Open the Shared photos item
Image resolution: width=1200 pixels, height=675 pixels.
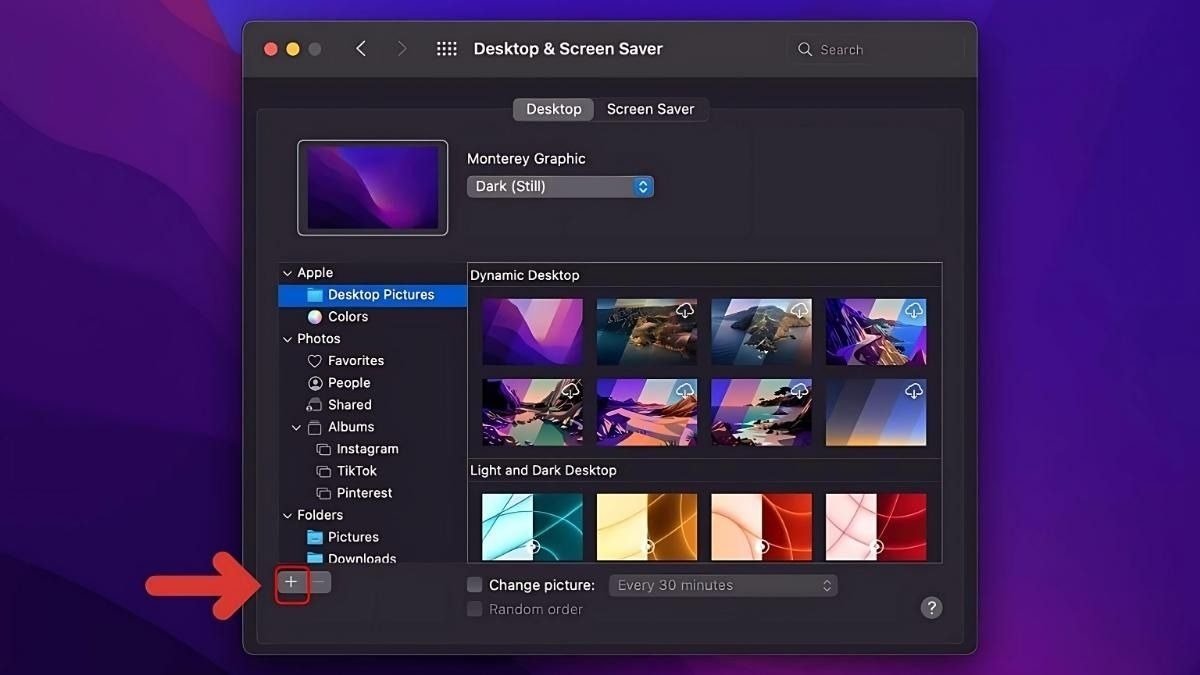tap(349, 404)
